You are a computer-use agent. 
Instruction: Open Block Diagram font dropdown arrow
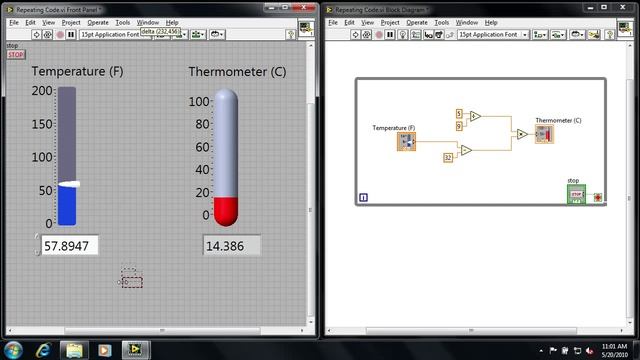pos(524,35)
